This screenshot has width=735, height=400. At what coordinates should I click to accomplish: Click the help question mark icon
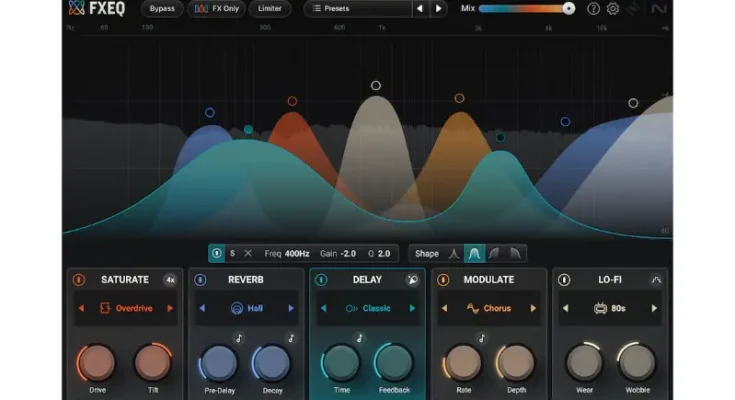[x=593, y=9]
